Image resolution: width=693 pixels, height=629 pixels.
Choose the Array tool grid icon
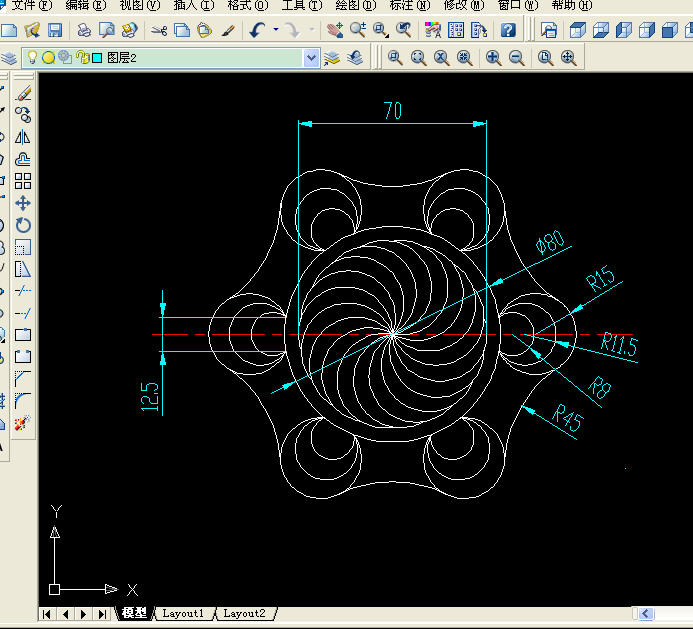coord(23,181)
